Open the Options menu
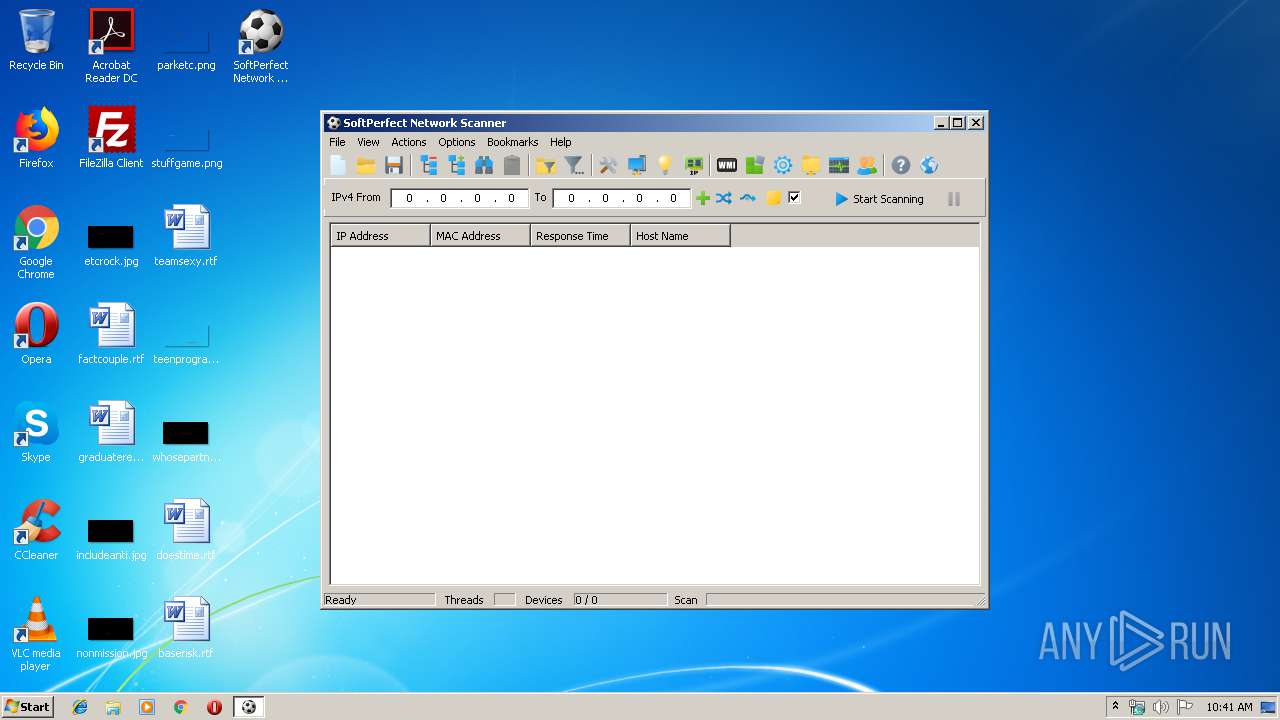This screenshot has width=1280, height=720. coord(457,142)
